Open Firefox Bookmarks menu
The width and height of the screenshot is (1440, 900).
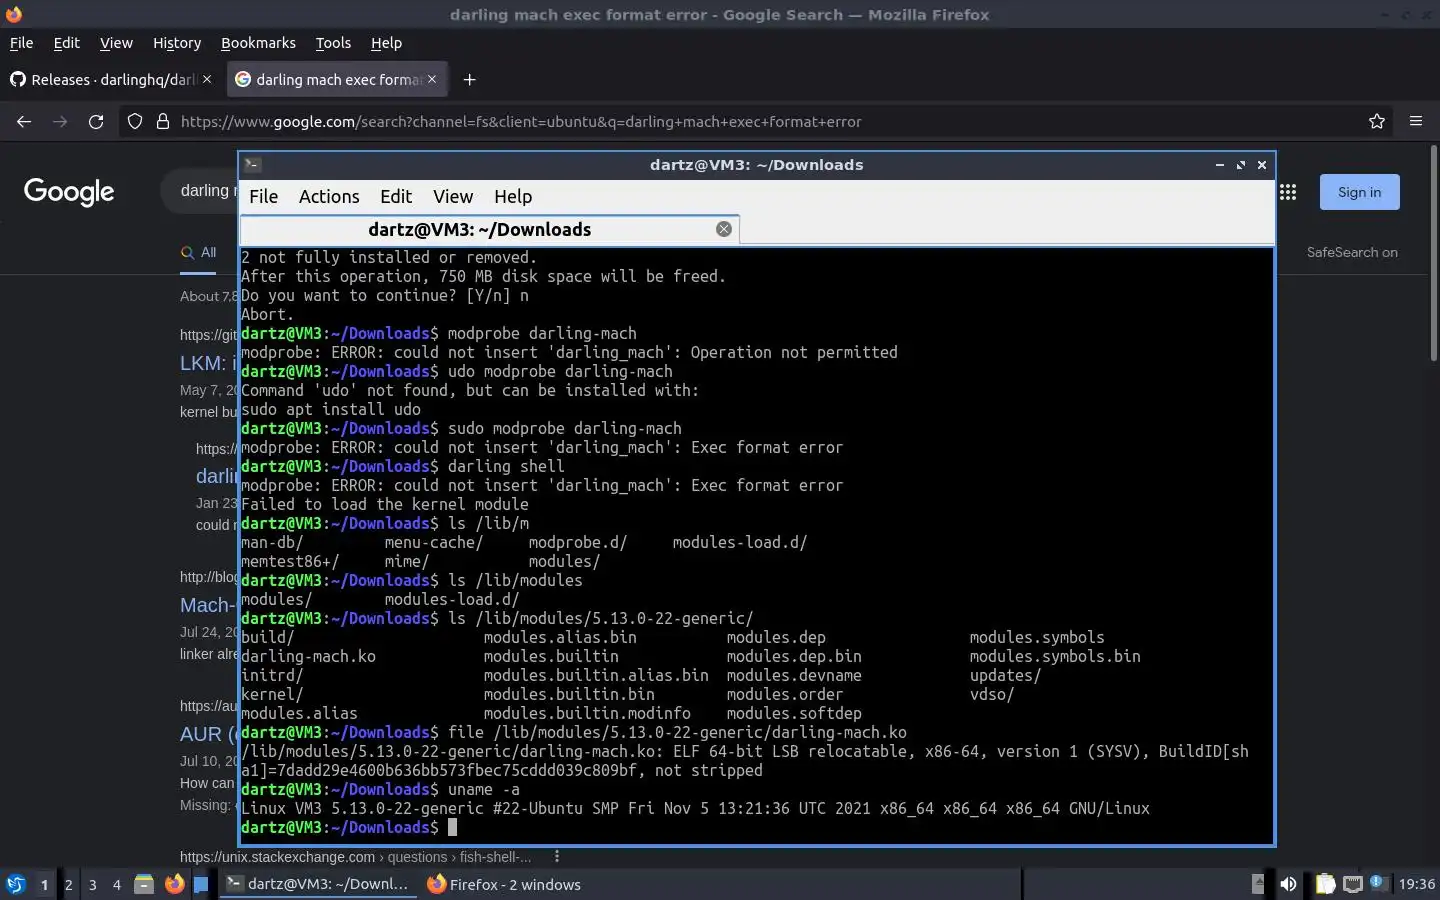258,43
